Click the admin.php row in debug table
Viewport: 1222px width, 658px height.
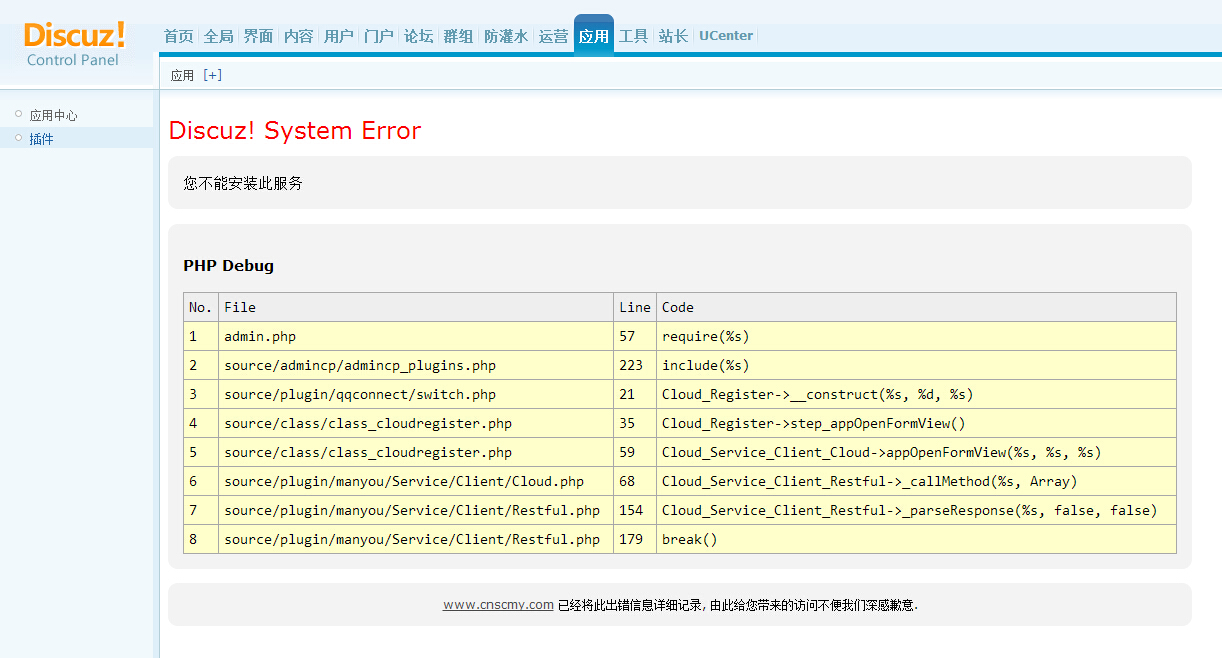coord(260,336)
